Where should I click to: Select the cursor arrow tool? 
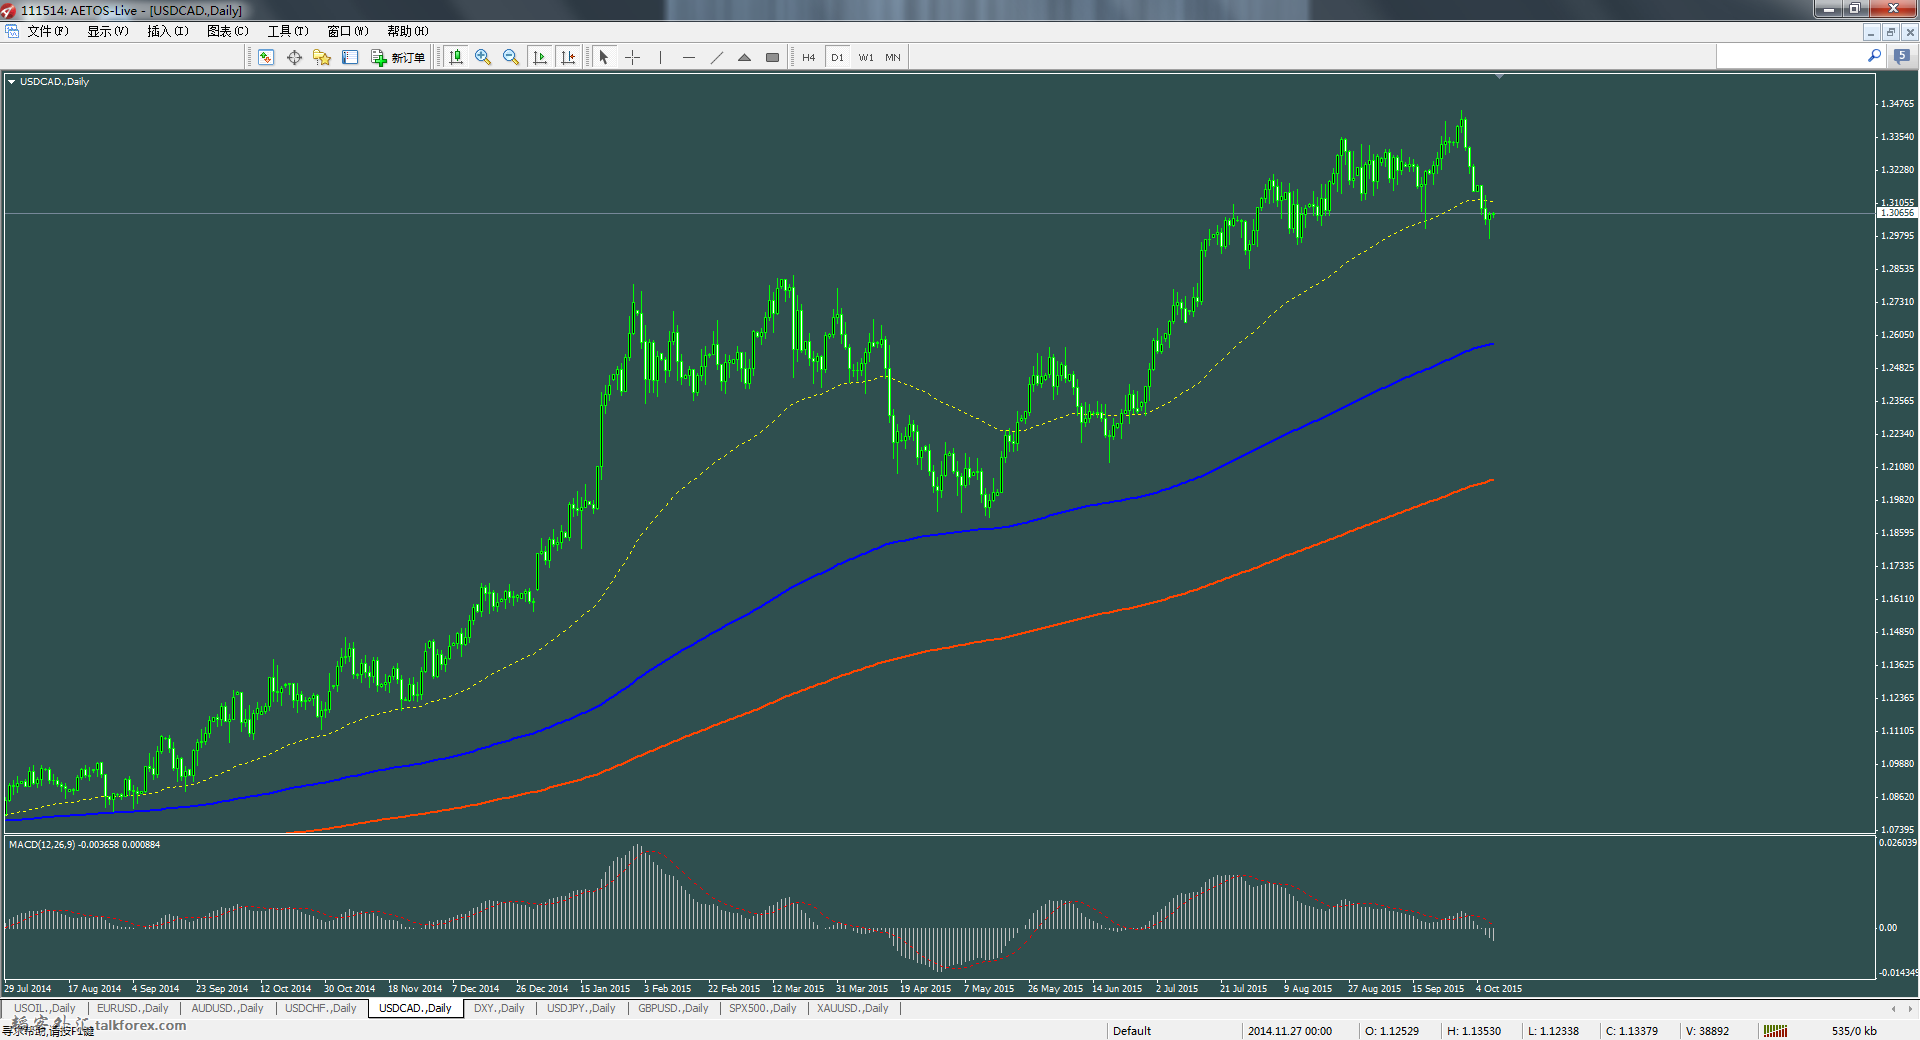pyautogui.click(x=604, y=57)
